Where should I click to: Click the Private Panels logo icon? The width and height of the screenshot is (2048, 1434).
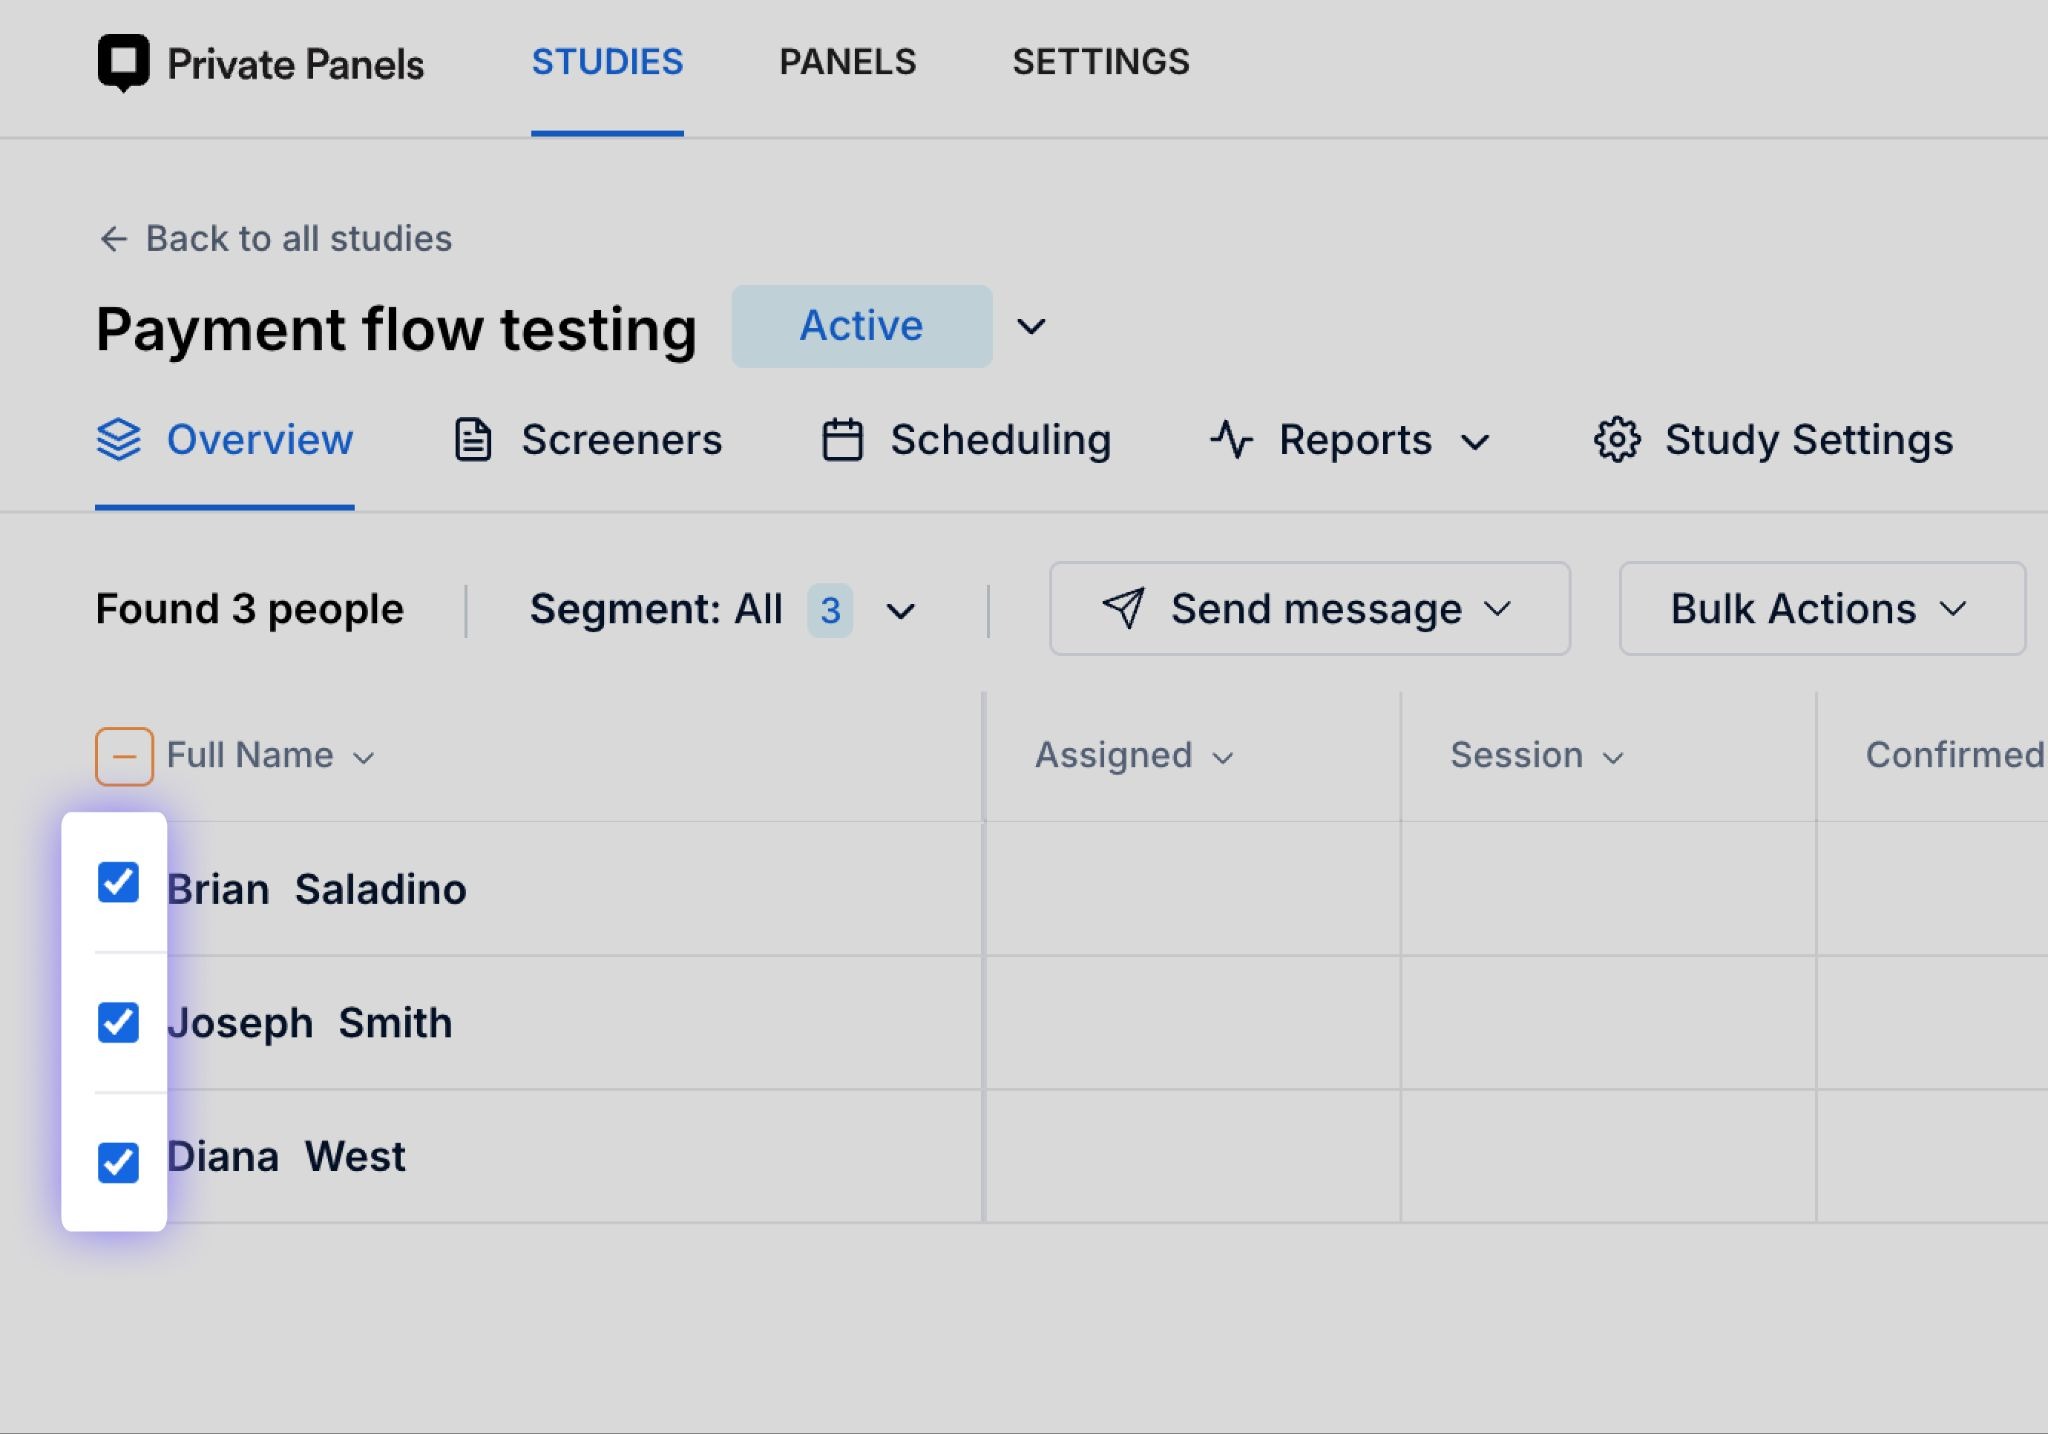point(123,62)
